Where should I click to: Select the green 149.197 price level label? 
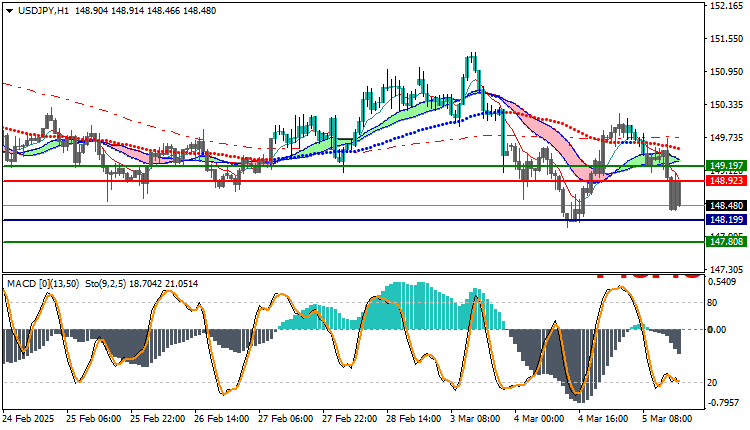(726, 166)
